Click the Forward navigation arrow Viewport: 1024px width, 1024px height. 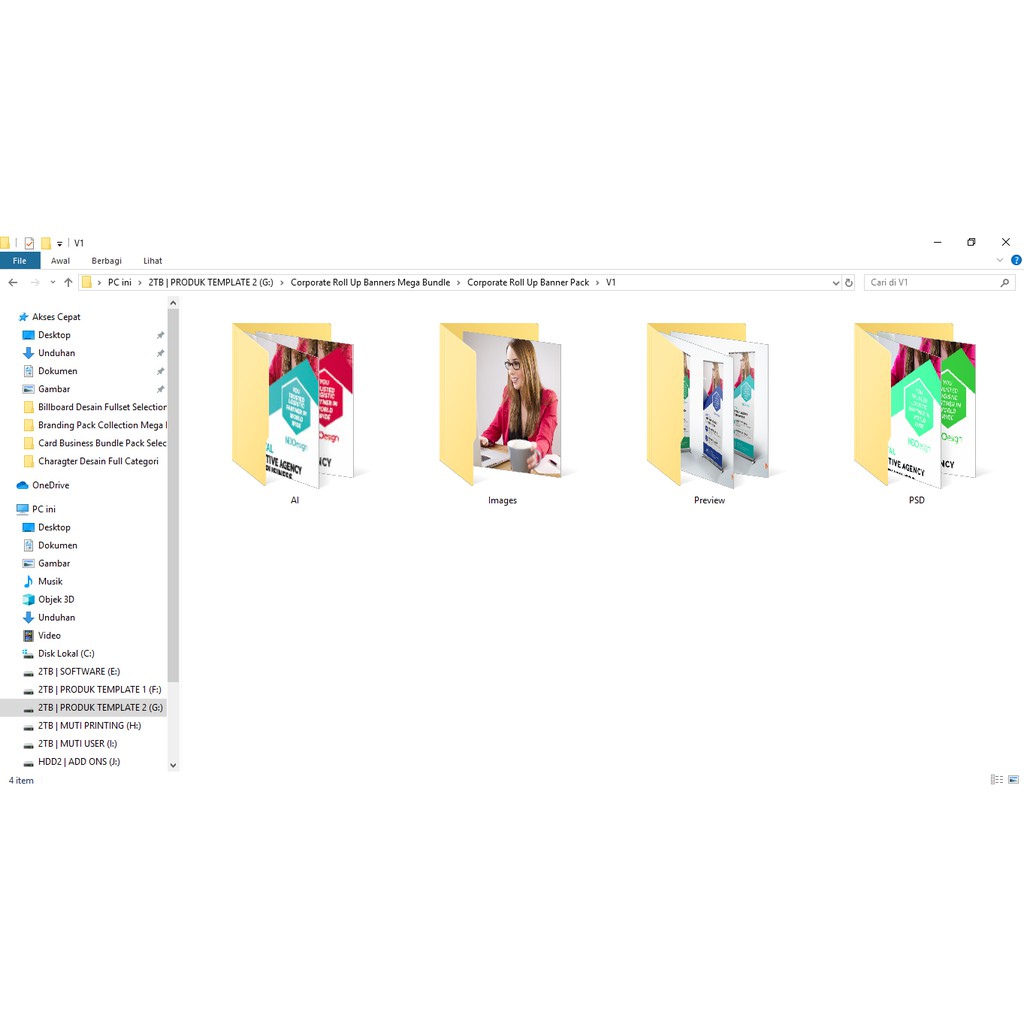point(35,283)
